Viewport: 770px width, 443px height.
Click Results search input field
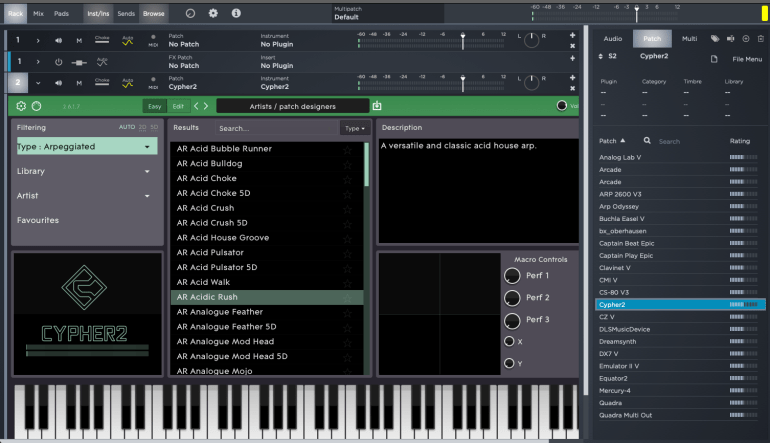276,128
